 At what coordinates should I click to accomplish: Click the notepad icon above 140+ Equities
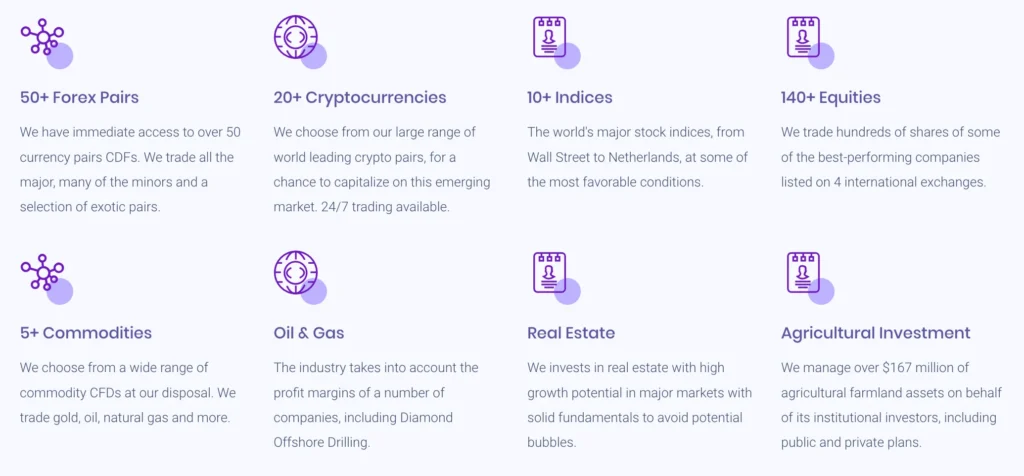point(803,38)
